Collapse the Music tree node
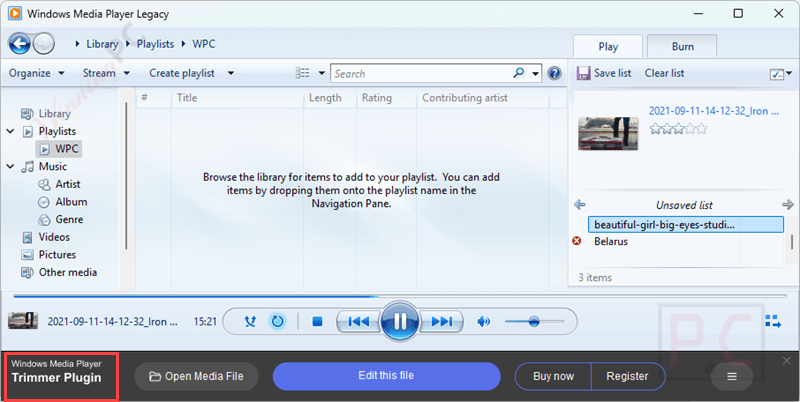Viewport: 800px width, 402px height. coord(10,167)
